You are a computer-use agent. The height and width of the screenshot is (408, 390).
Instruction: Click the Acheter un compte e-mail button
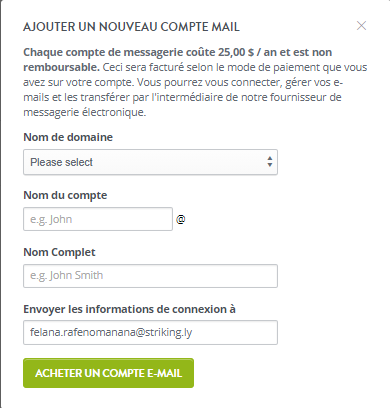108,373
